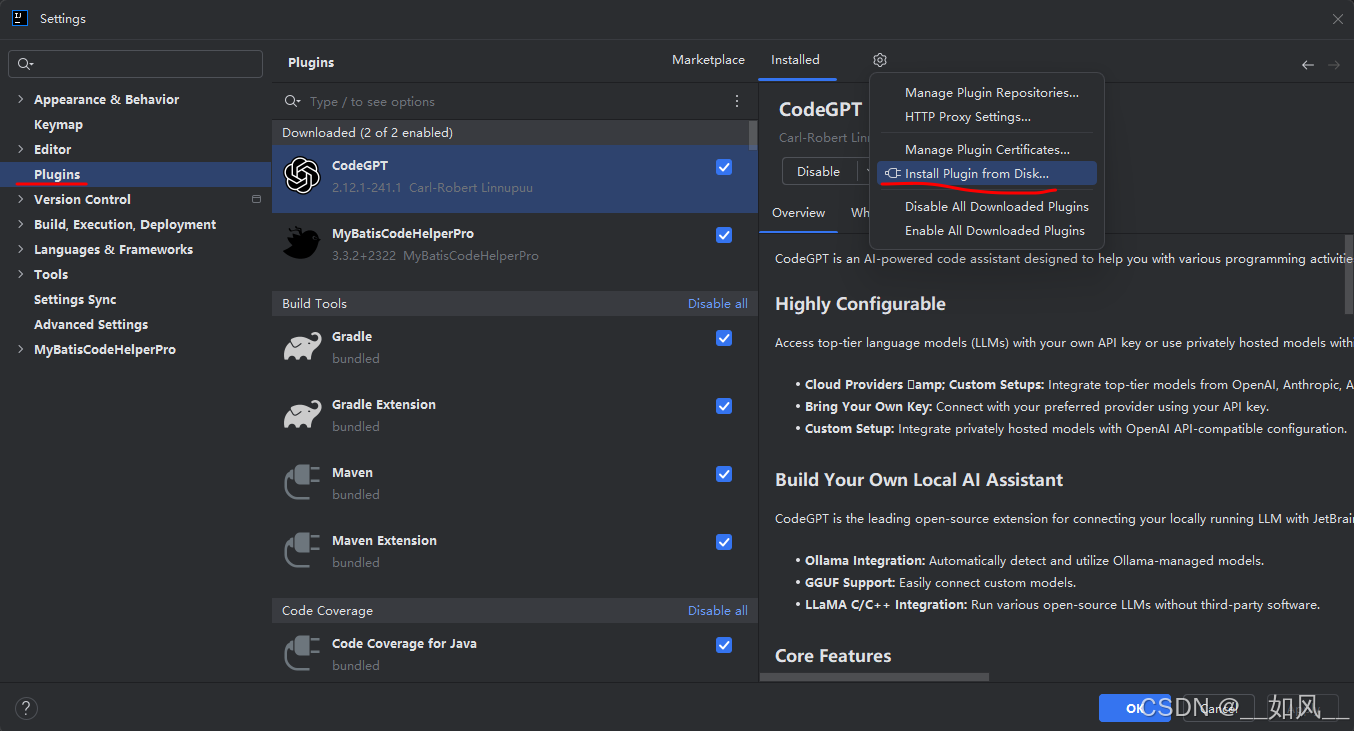Viewport: 1354px width, 731px height.
Task: Click the Gradle Extension elephant icon
Action: point(301,415)
